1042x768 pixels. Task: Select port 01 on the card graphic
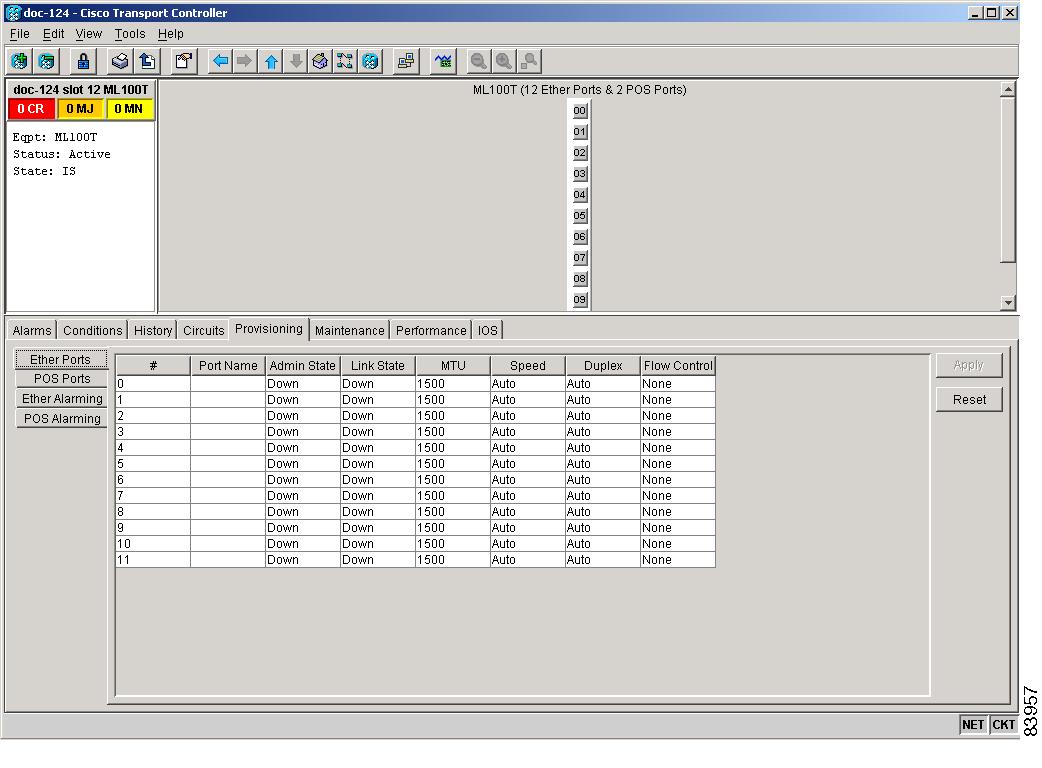pyautogui.click(x=580, y=132)
